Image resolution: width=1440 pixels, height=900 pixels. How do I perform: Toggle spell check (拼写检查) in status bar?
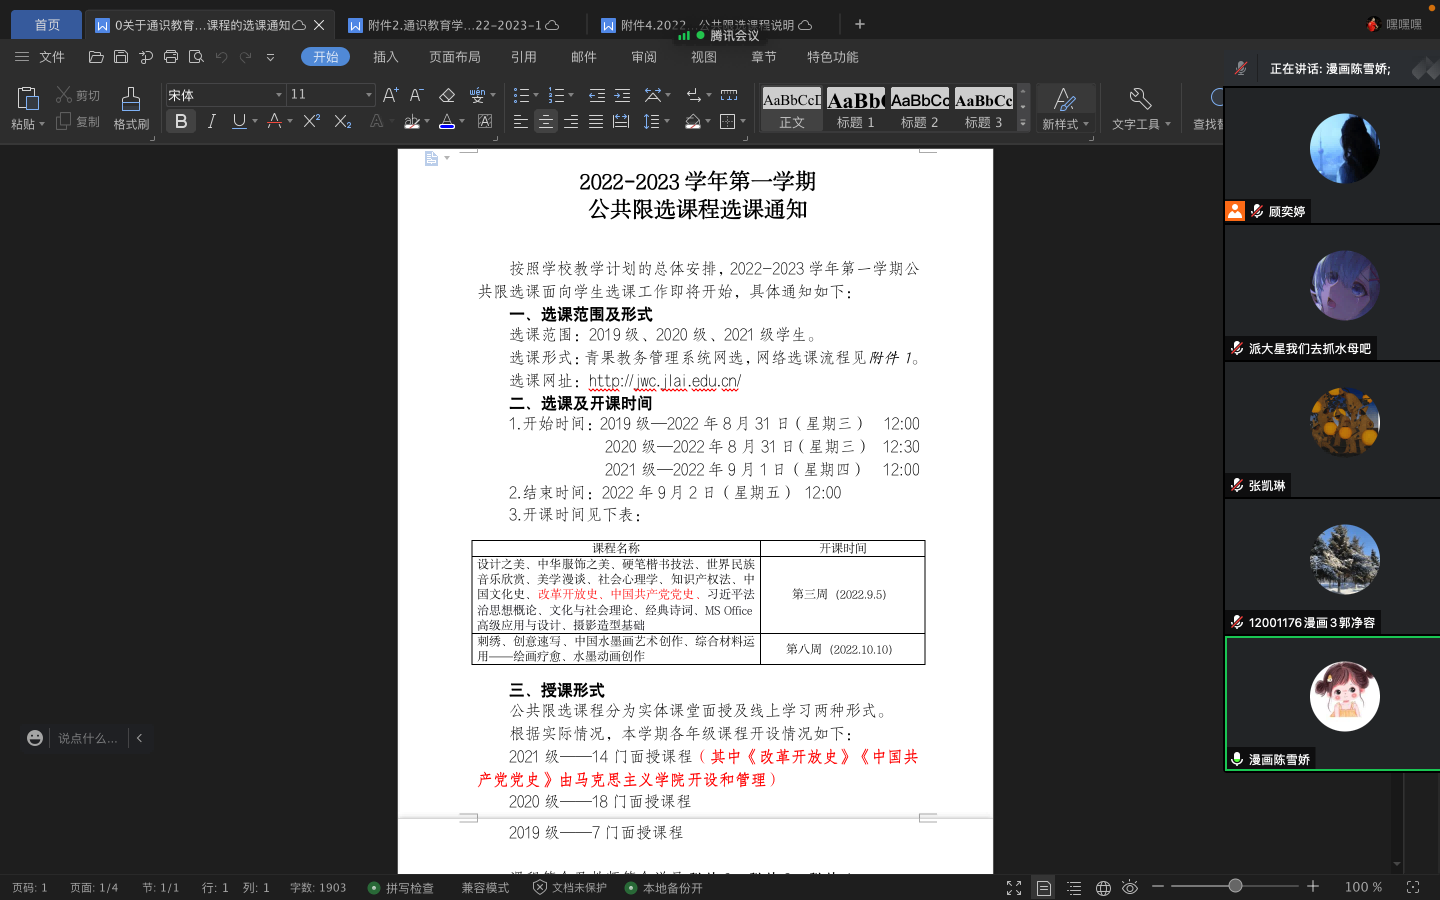401,888
